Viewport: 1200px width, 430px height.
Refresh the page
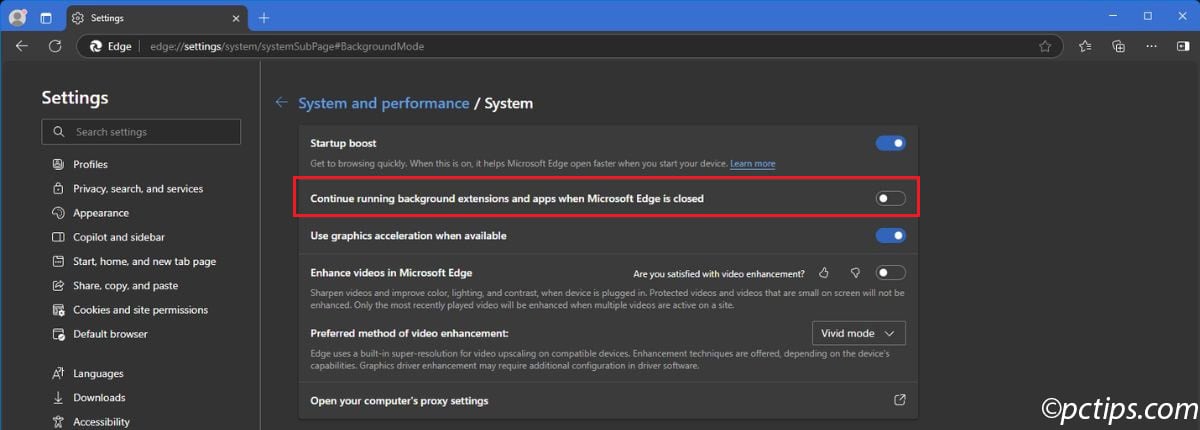[55, 46]
